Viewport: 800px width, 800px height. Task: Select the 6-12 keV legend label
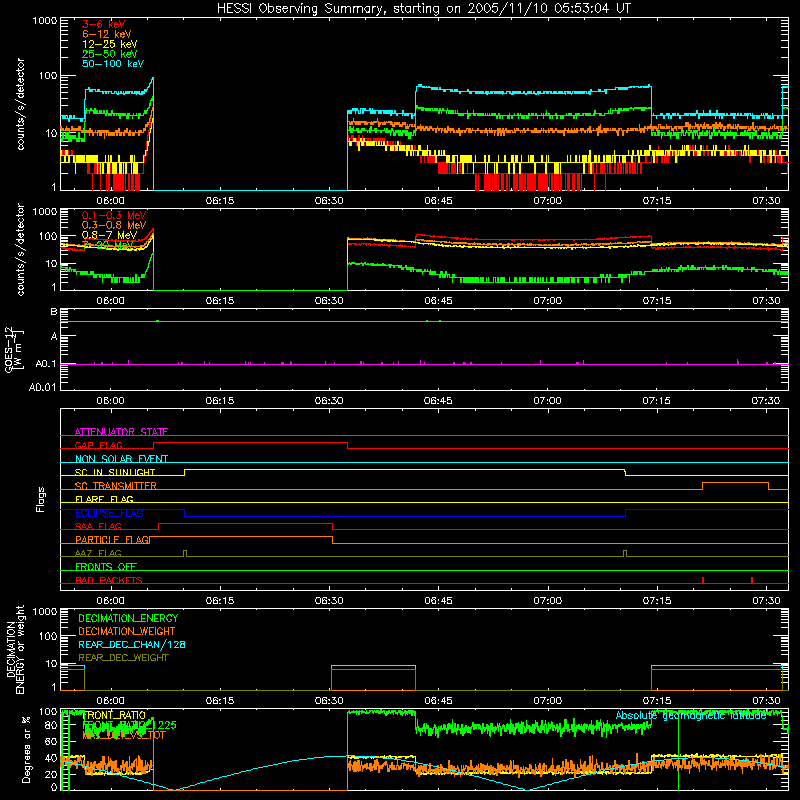click(107, 34)
